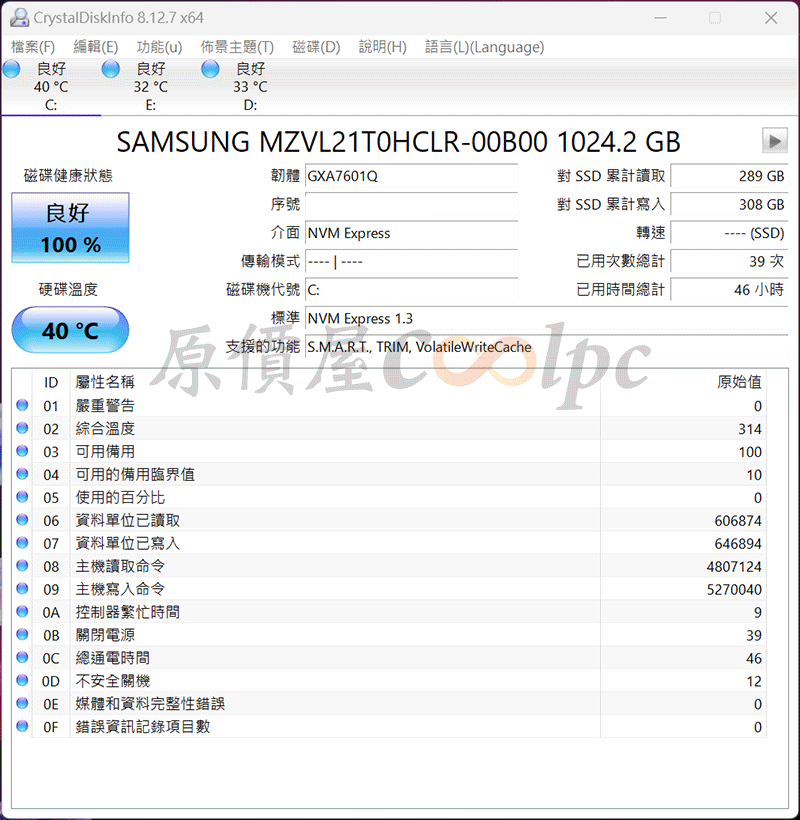Viewport: 800px width, 820px height.
Task: Click the power on count value 39 次
Action: tap(729, 261)
